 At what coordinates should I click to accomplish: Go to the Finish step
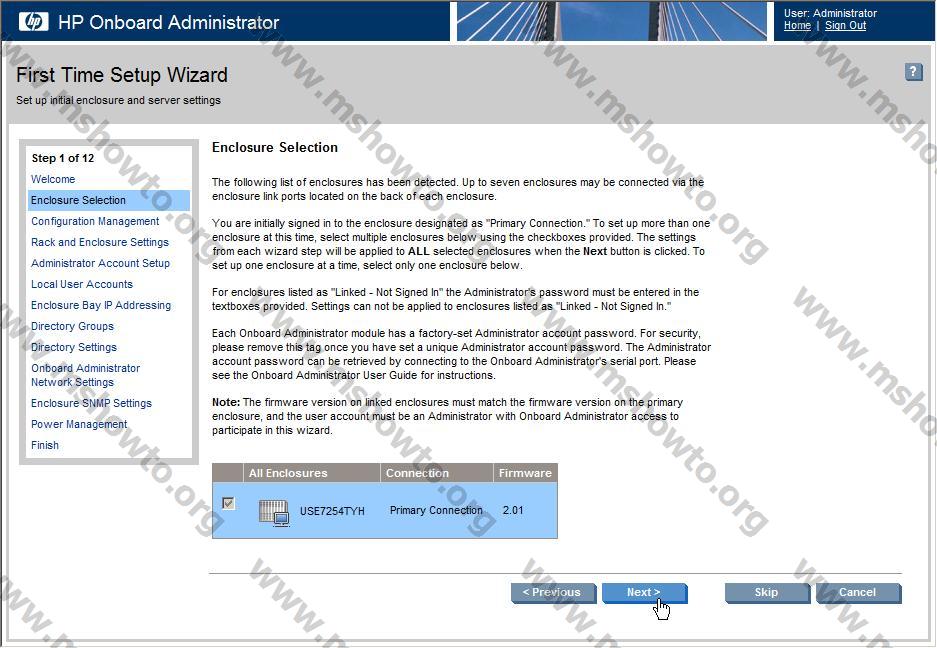pyautogui.click(x=45, y=445)
